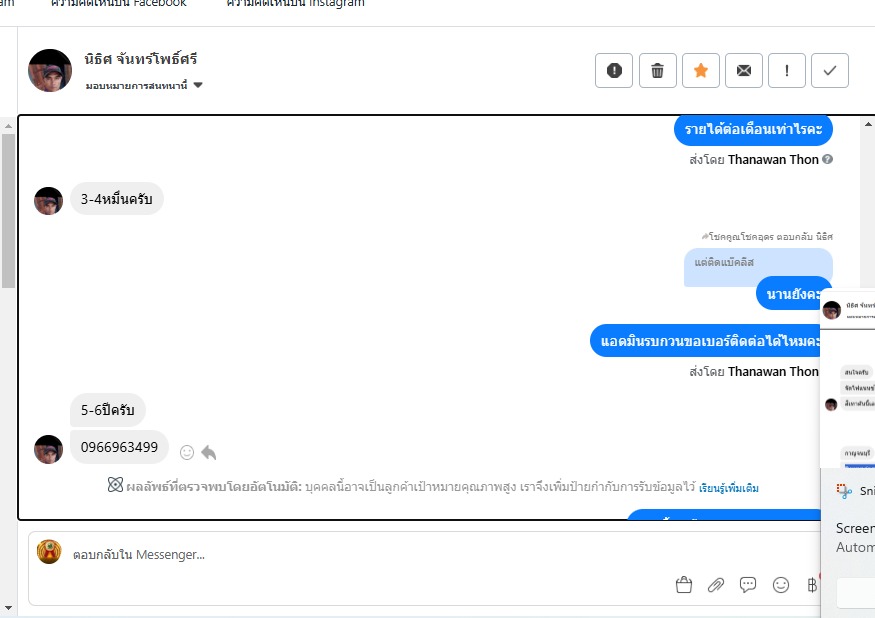Viewport: 875px width, 618px height.
Task: Open the help question mark beside Thanawan Thon
Action: point(828,159)
